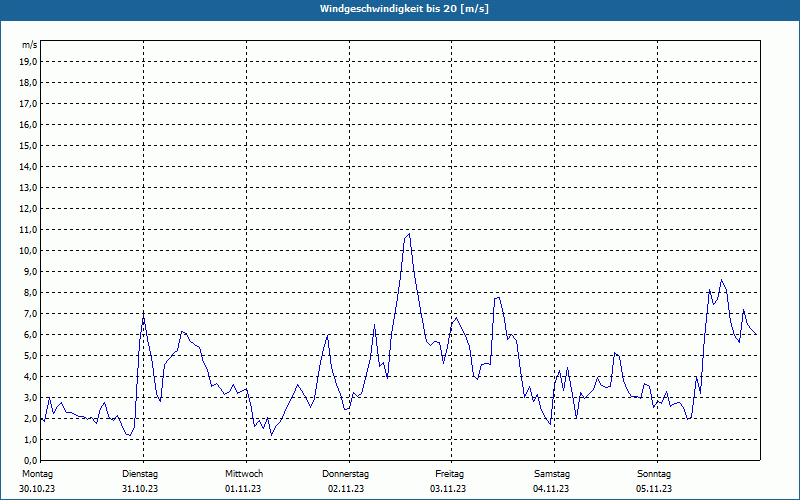This screenshot has width=800, height=500.
Task: Click the chart title 'Windgeschwindigkeit bis 20 [m/s]'
Action: [x=404, y=9]
